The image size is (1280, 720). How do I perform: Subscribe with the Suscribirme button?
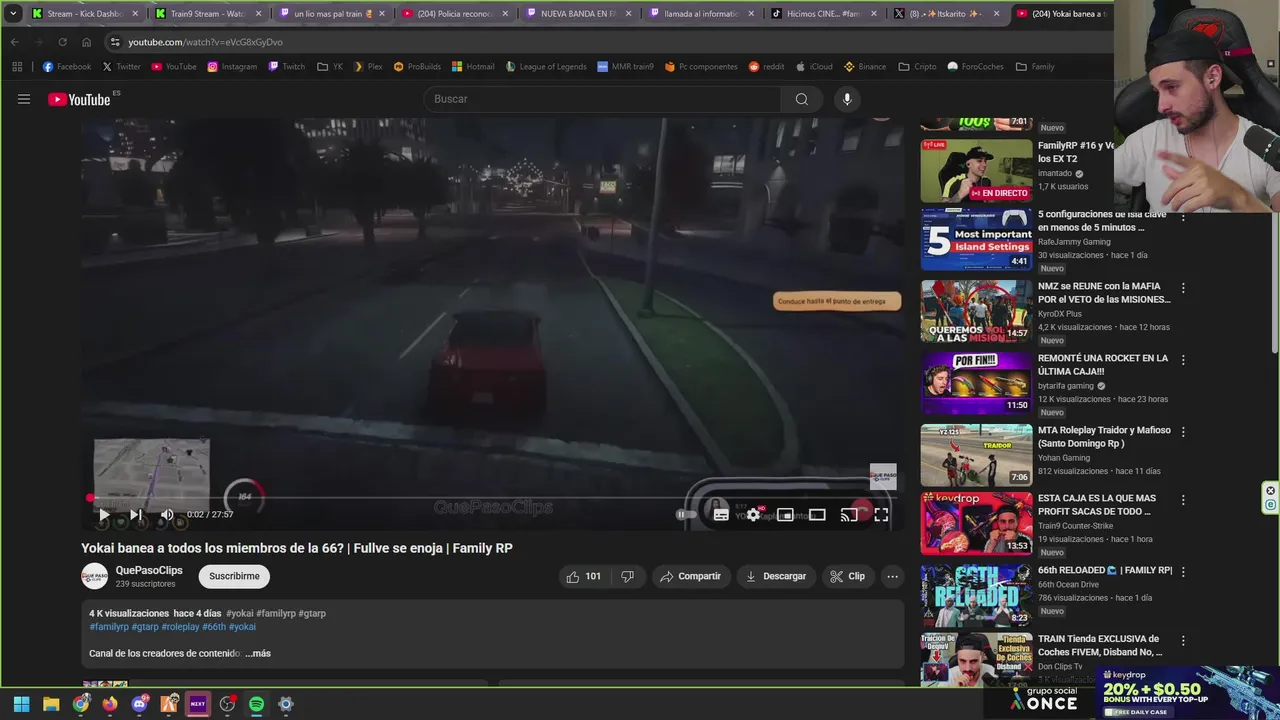(x=234, y=576)
